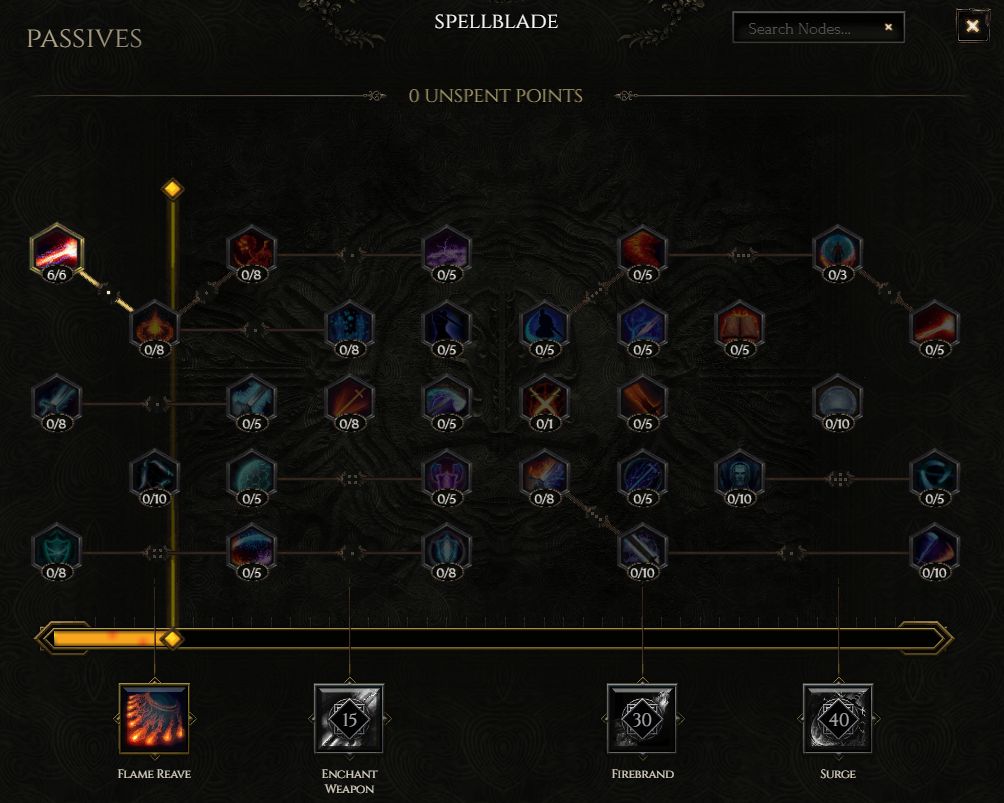
Task: Click the teal shield 0/8 passive node
Action: (x=56, y=551)
